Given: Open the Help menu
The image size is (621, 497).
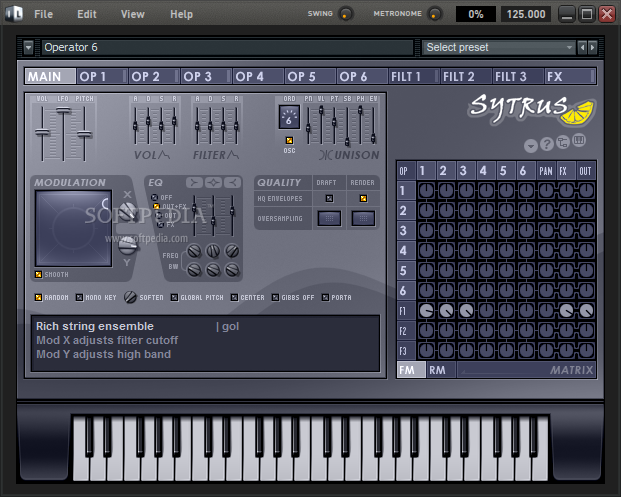Looking at the screenshot, I should pyautogui.click(x=181, y=14).
